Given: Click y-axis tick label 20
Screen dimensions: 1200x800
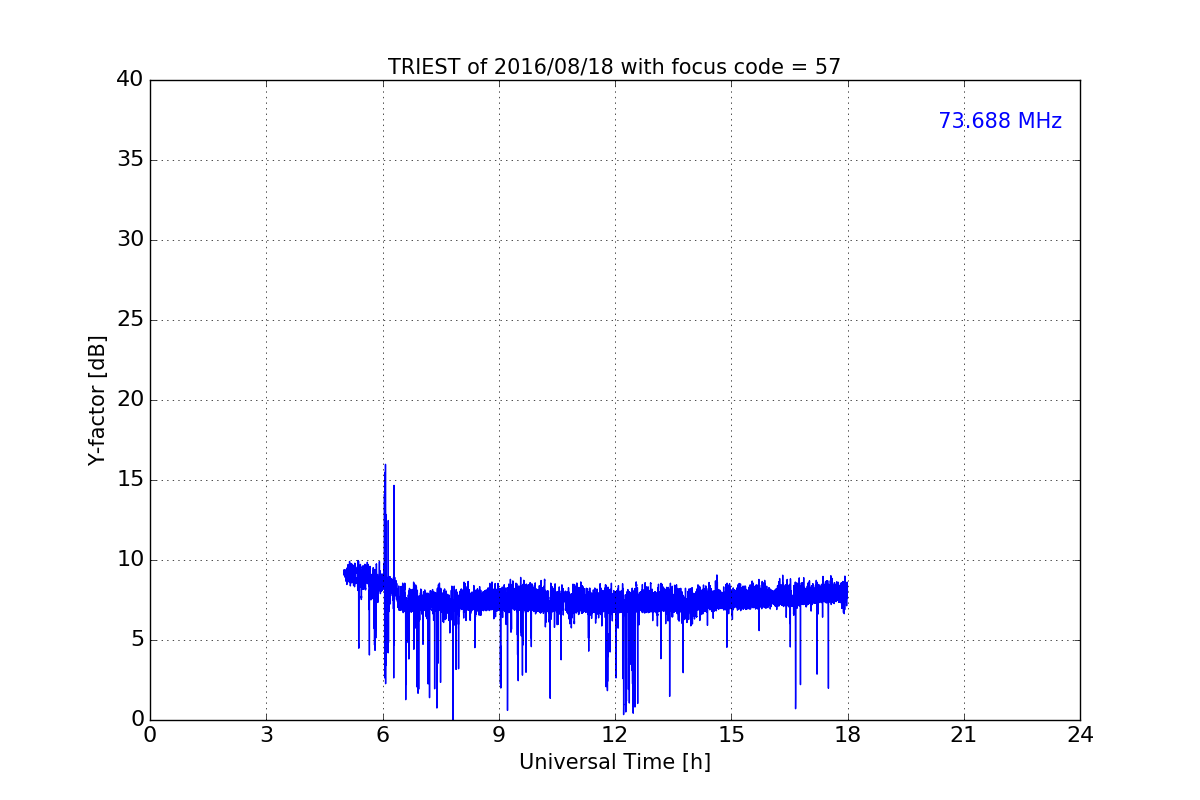Looking at the screenshot, I should (129, 400).
